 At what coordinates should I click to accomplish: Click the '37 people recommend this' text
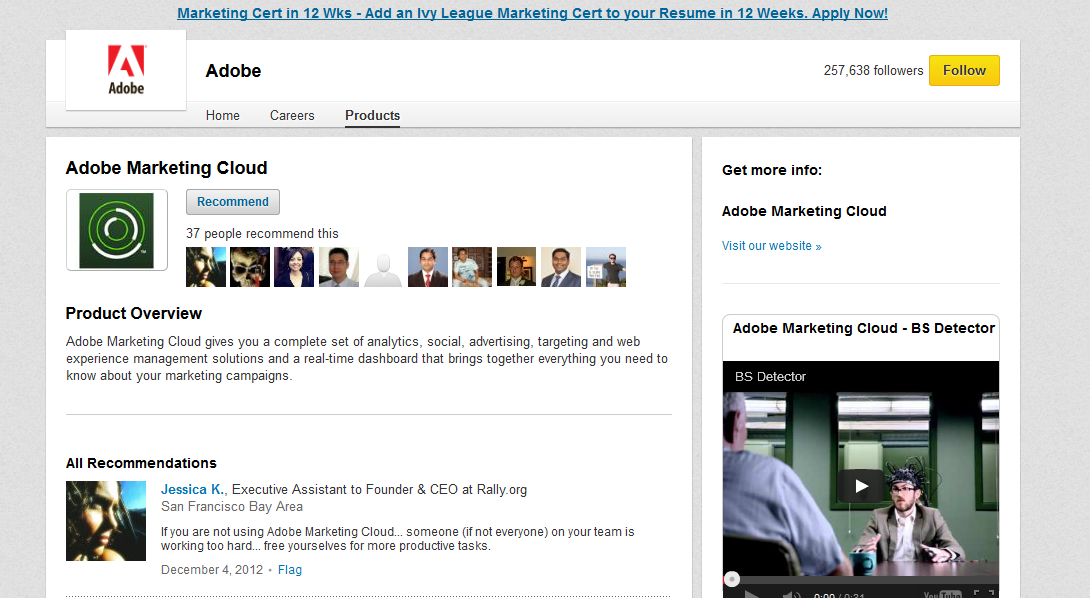tap(262, 234)
